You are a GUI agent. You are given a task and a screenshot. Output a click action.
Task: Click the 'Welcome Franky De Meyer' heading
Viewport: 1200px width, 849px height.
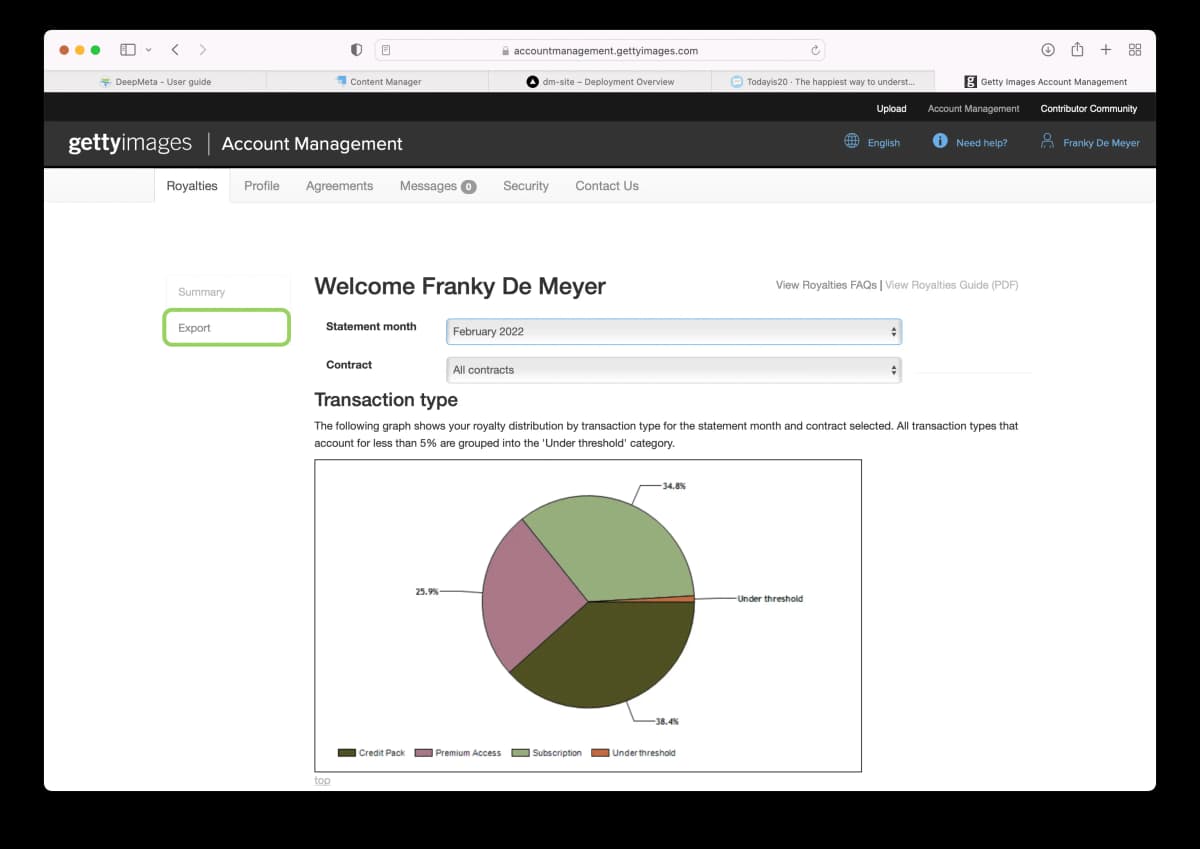(460, 287)
